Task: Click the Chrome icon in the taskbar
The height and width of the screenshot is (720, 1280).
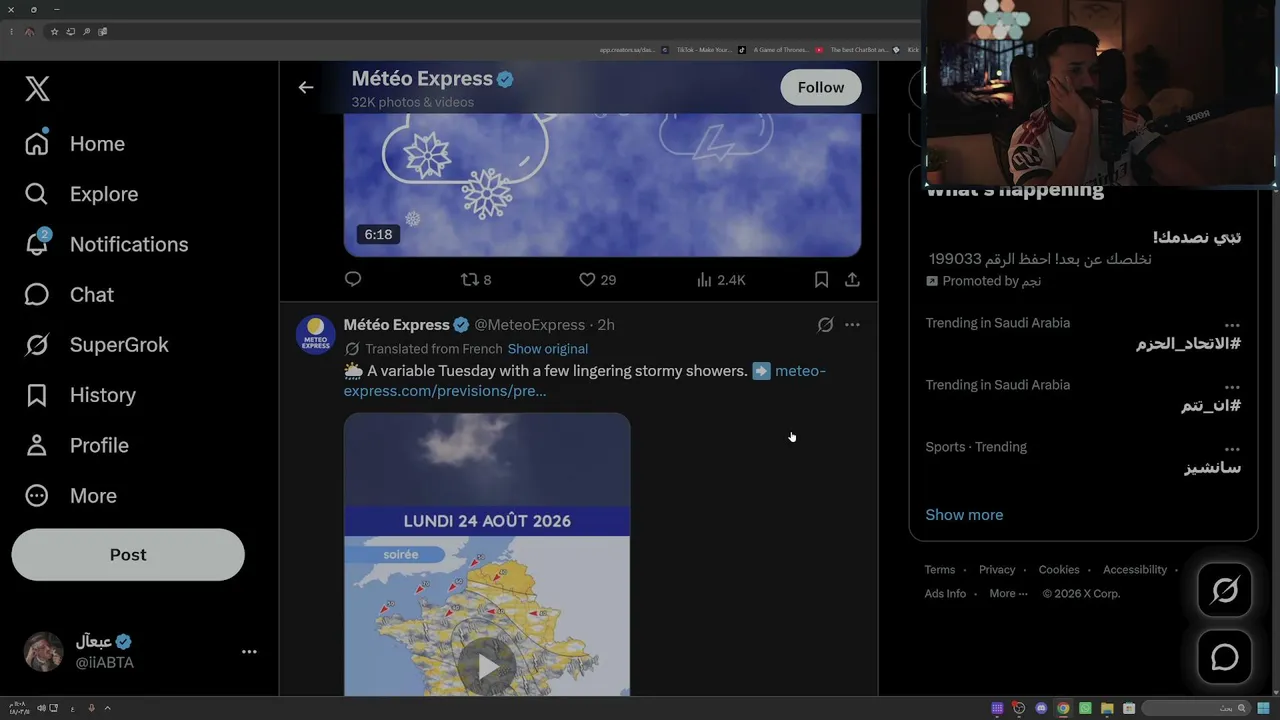Action: (x=1063, y=709)
